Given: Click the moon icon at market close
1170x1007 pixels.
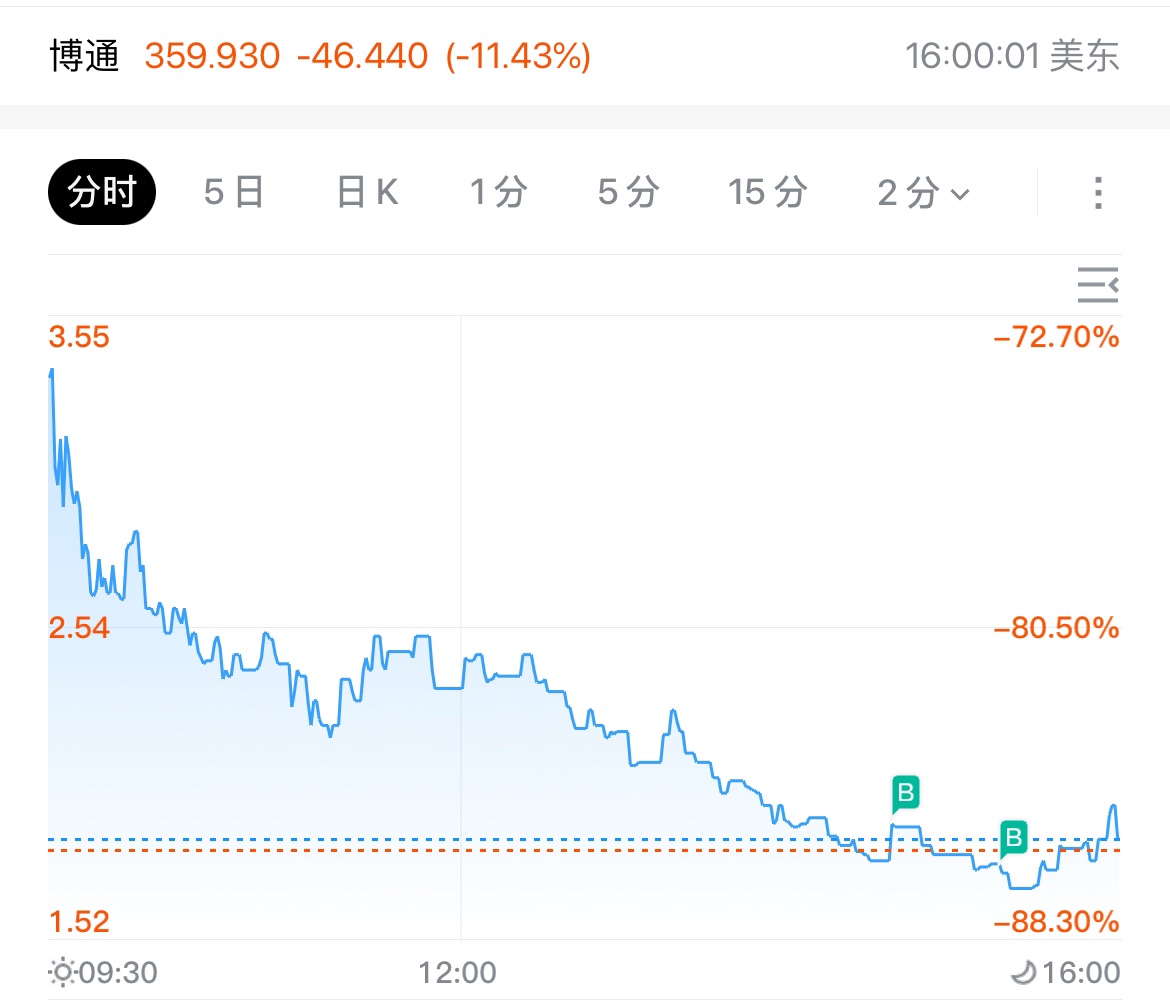Looking at the screenshot, I should coord(1022,971).
